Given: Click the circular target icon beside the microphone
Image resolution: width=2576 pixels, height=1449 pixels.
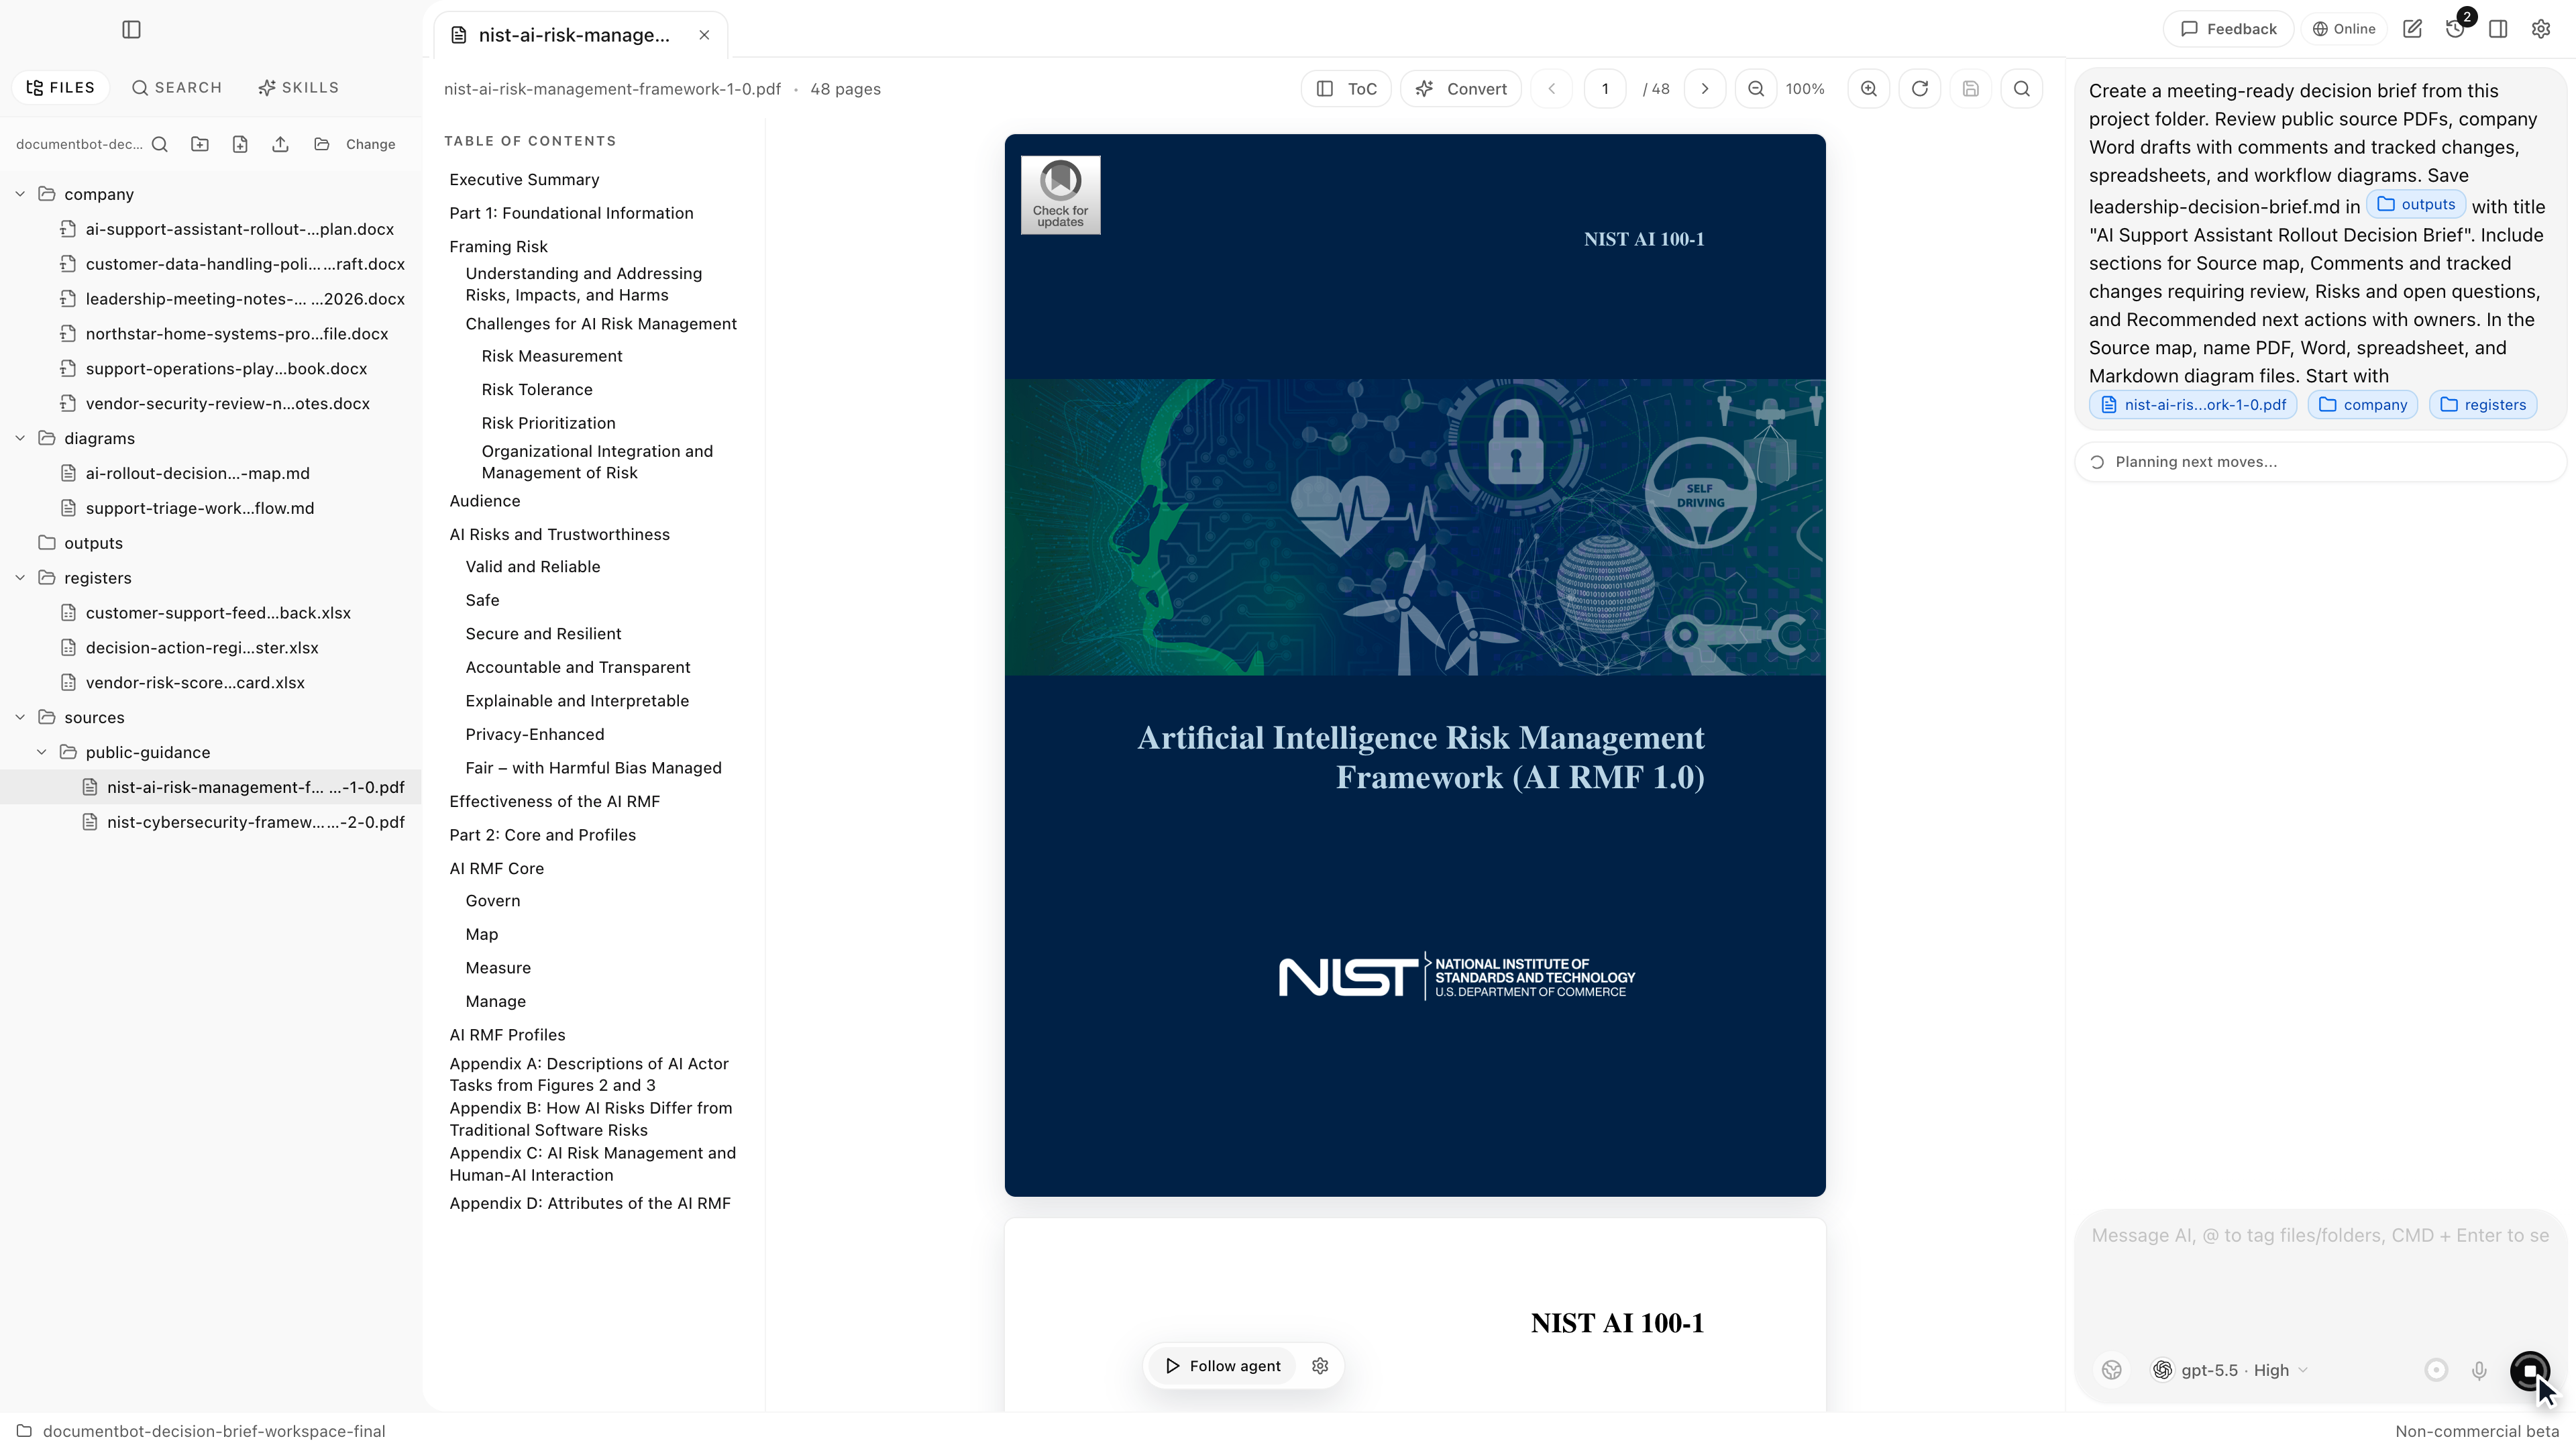Looking at the screenshot, I should [x=2436, y=1370].
